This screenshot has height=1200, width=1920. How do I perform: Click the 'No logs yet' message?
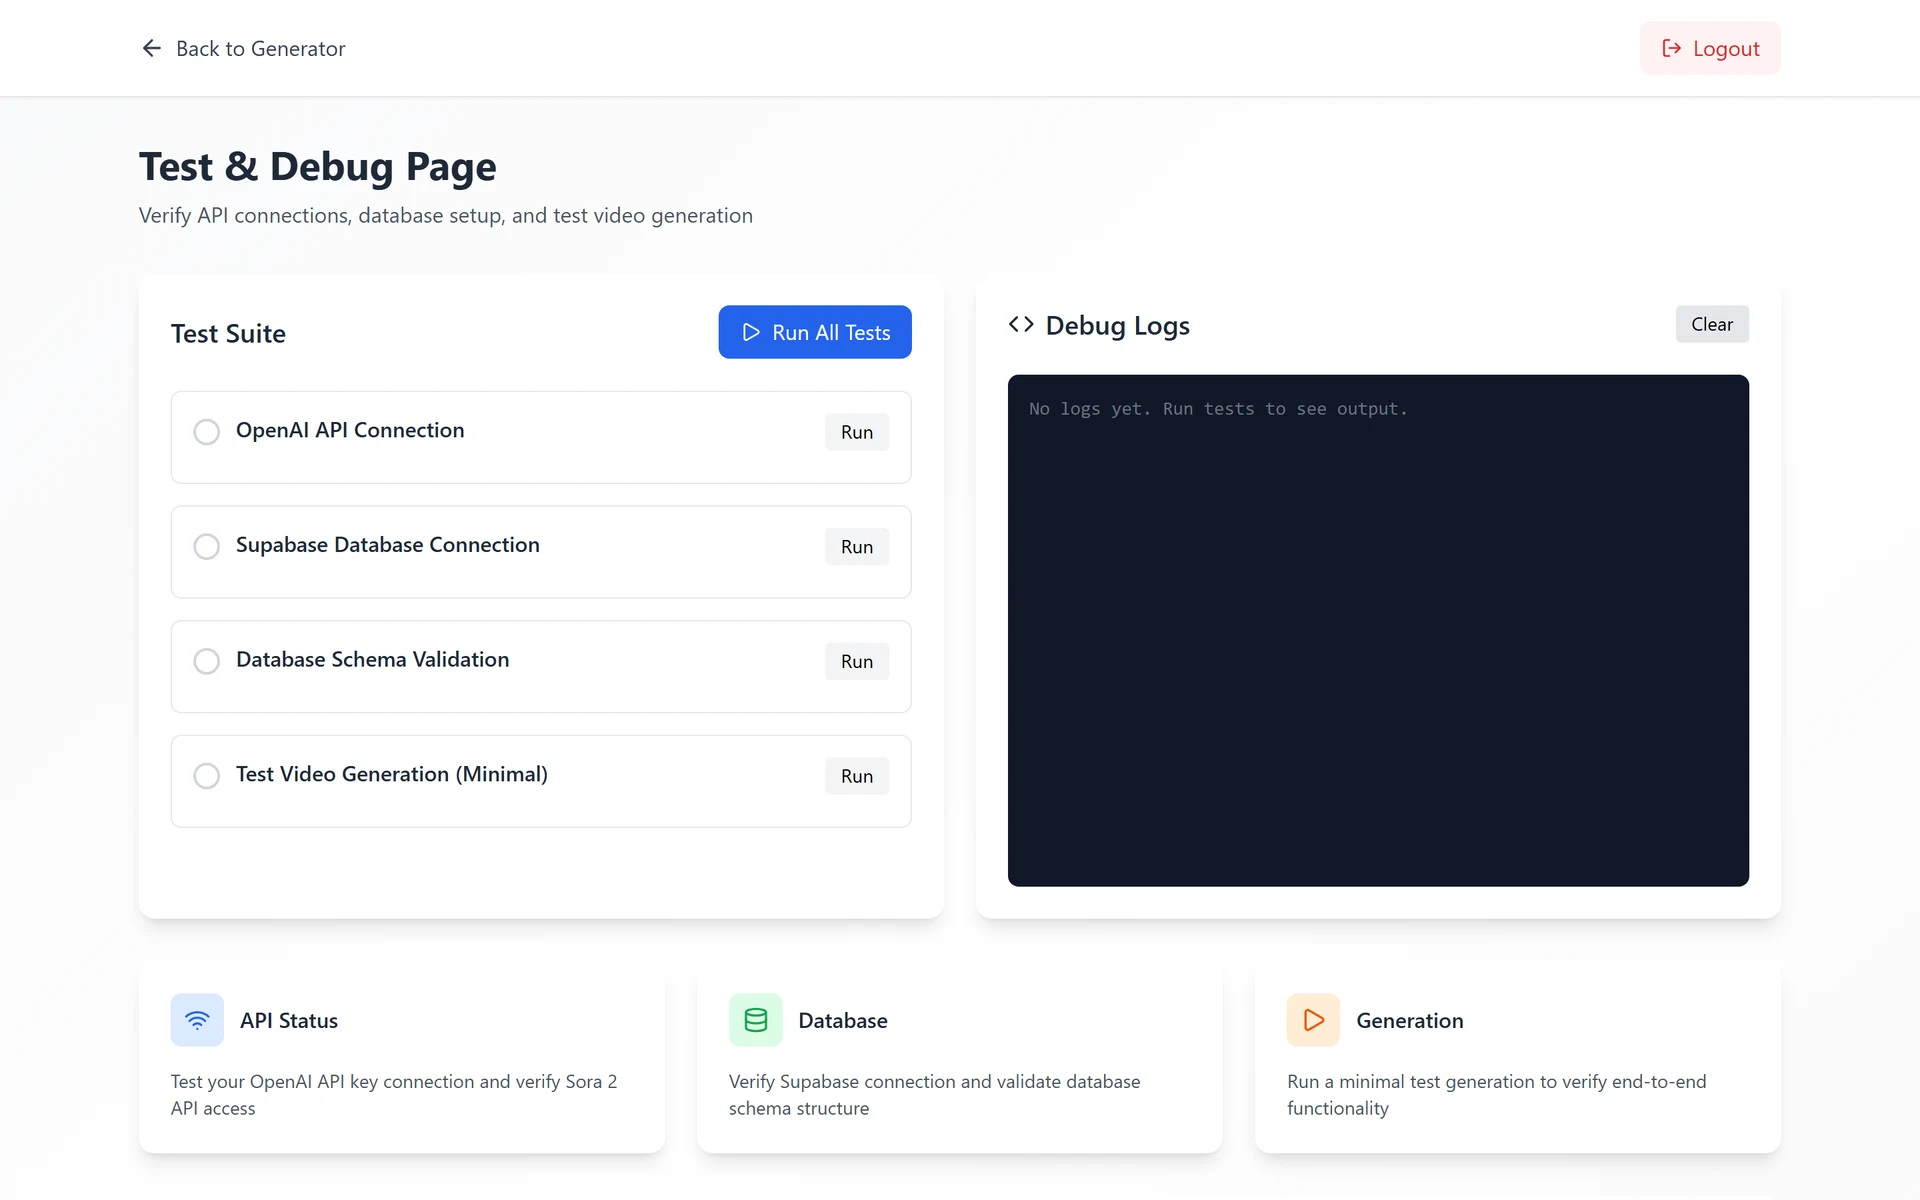1218,409
